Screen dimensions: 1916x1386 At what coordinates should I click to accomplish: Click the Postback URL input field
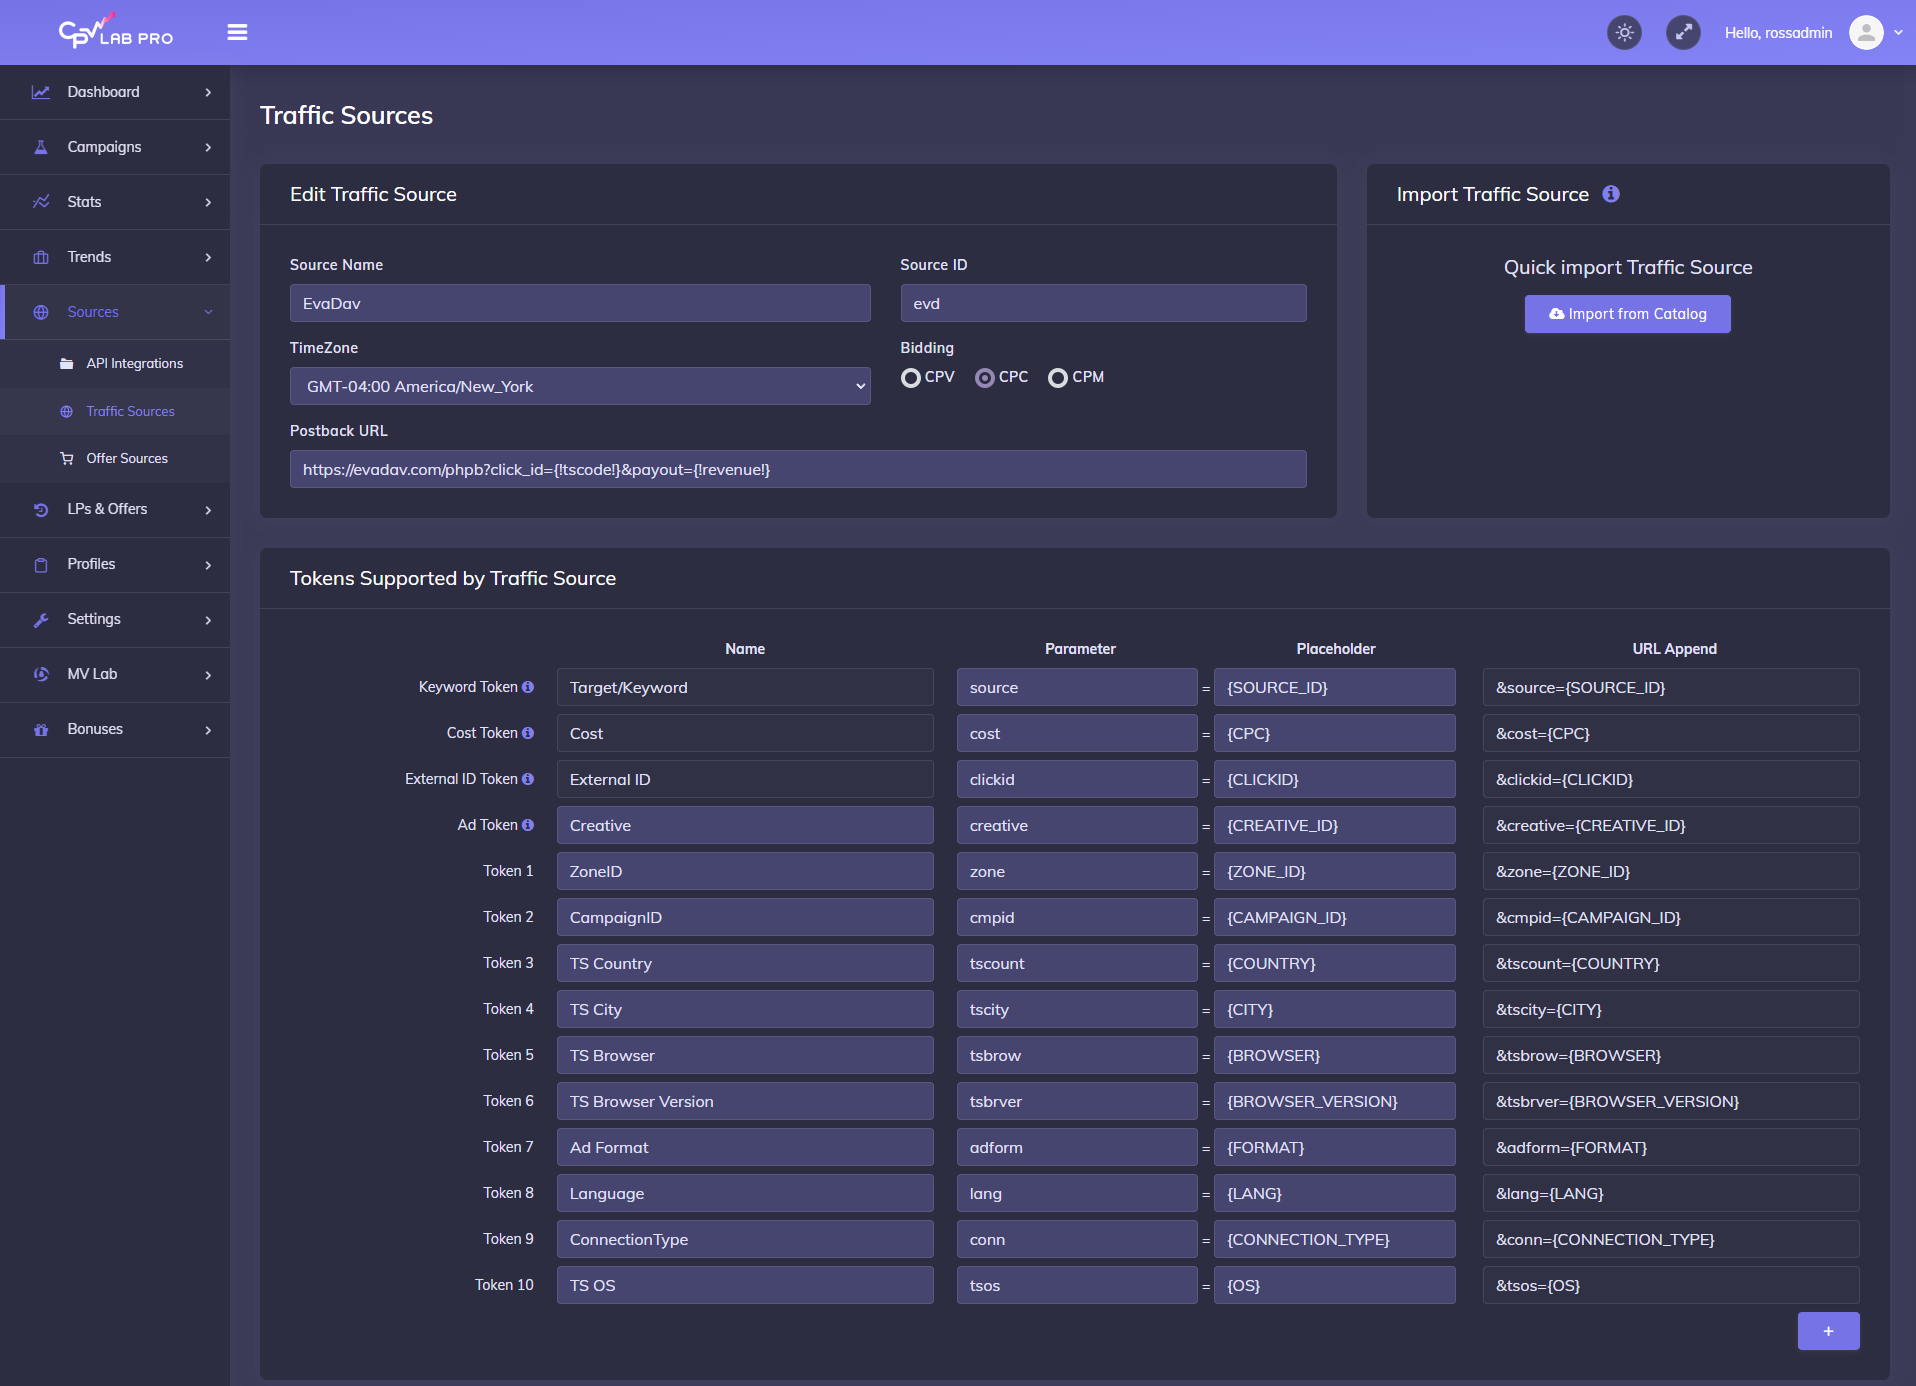point(797,469)
